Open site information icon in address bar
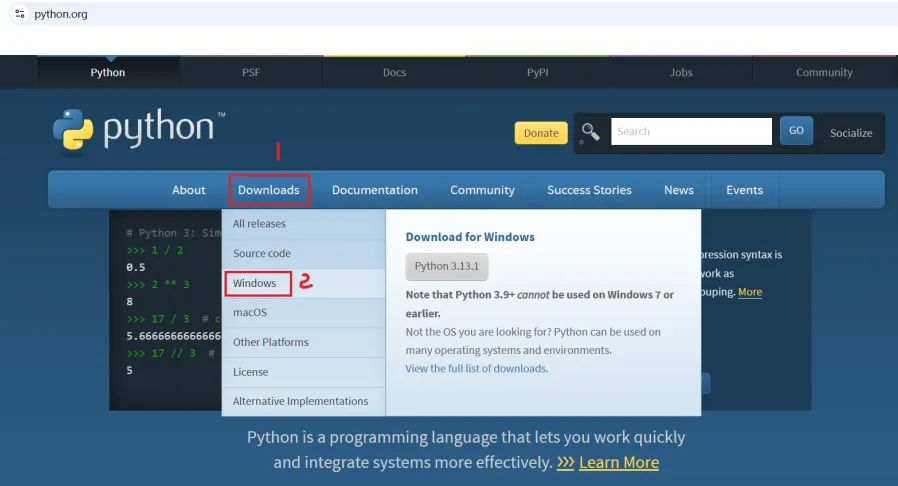 click(x=20, y=14)
